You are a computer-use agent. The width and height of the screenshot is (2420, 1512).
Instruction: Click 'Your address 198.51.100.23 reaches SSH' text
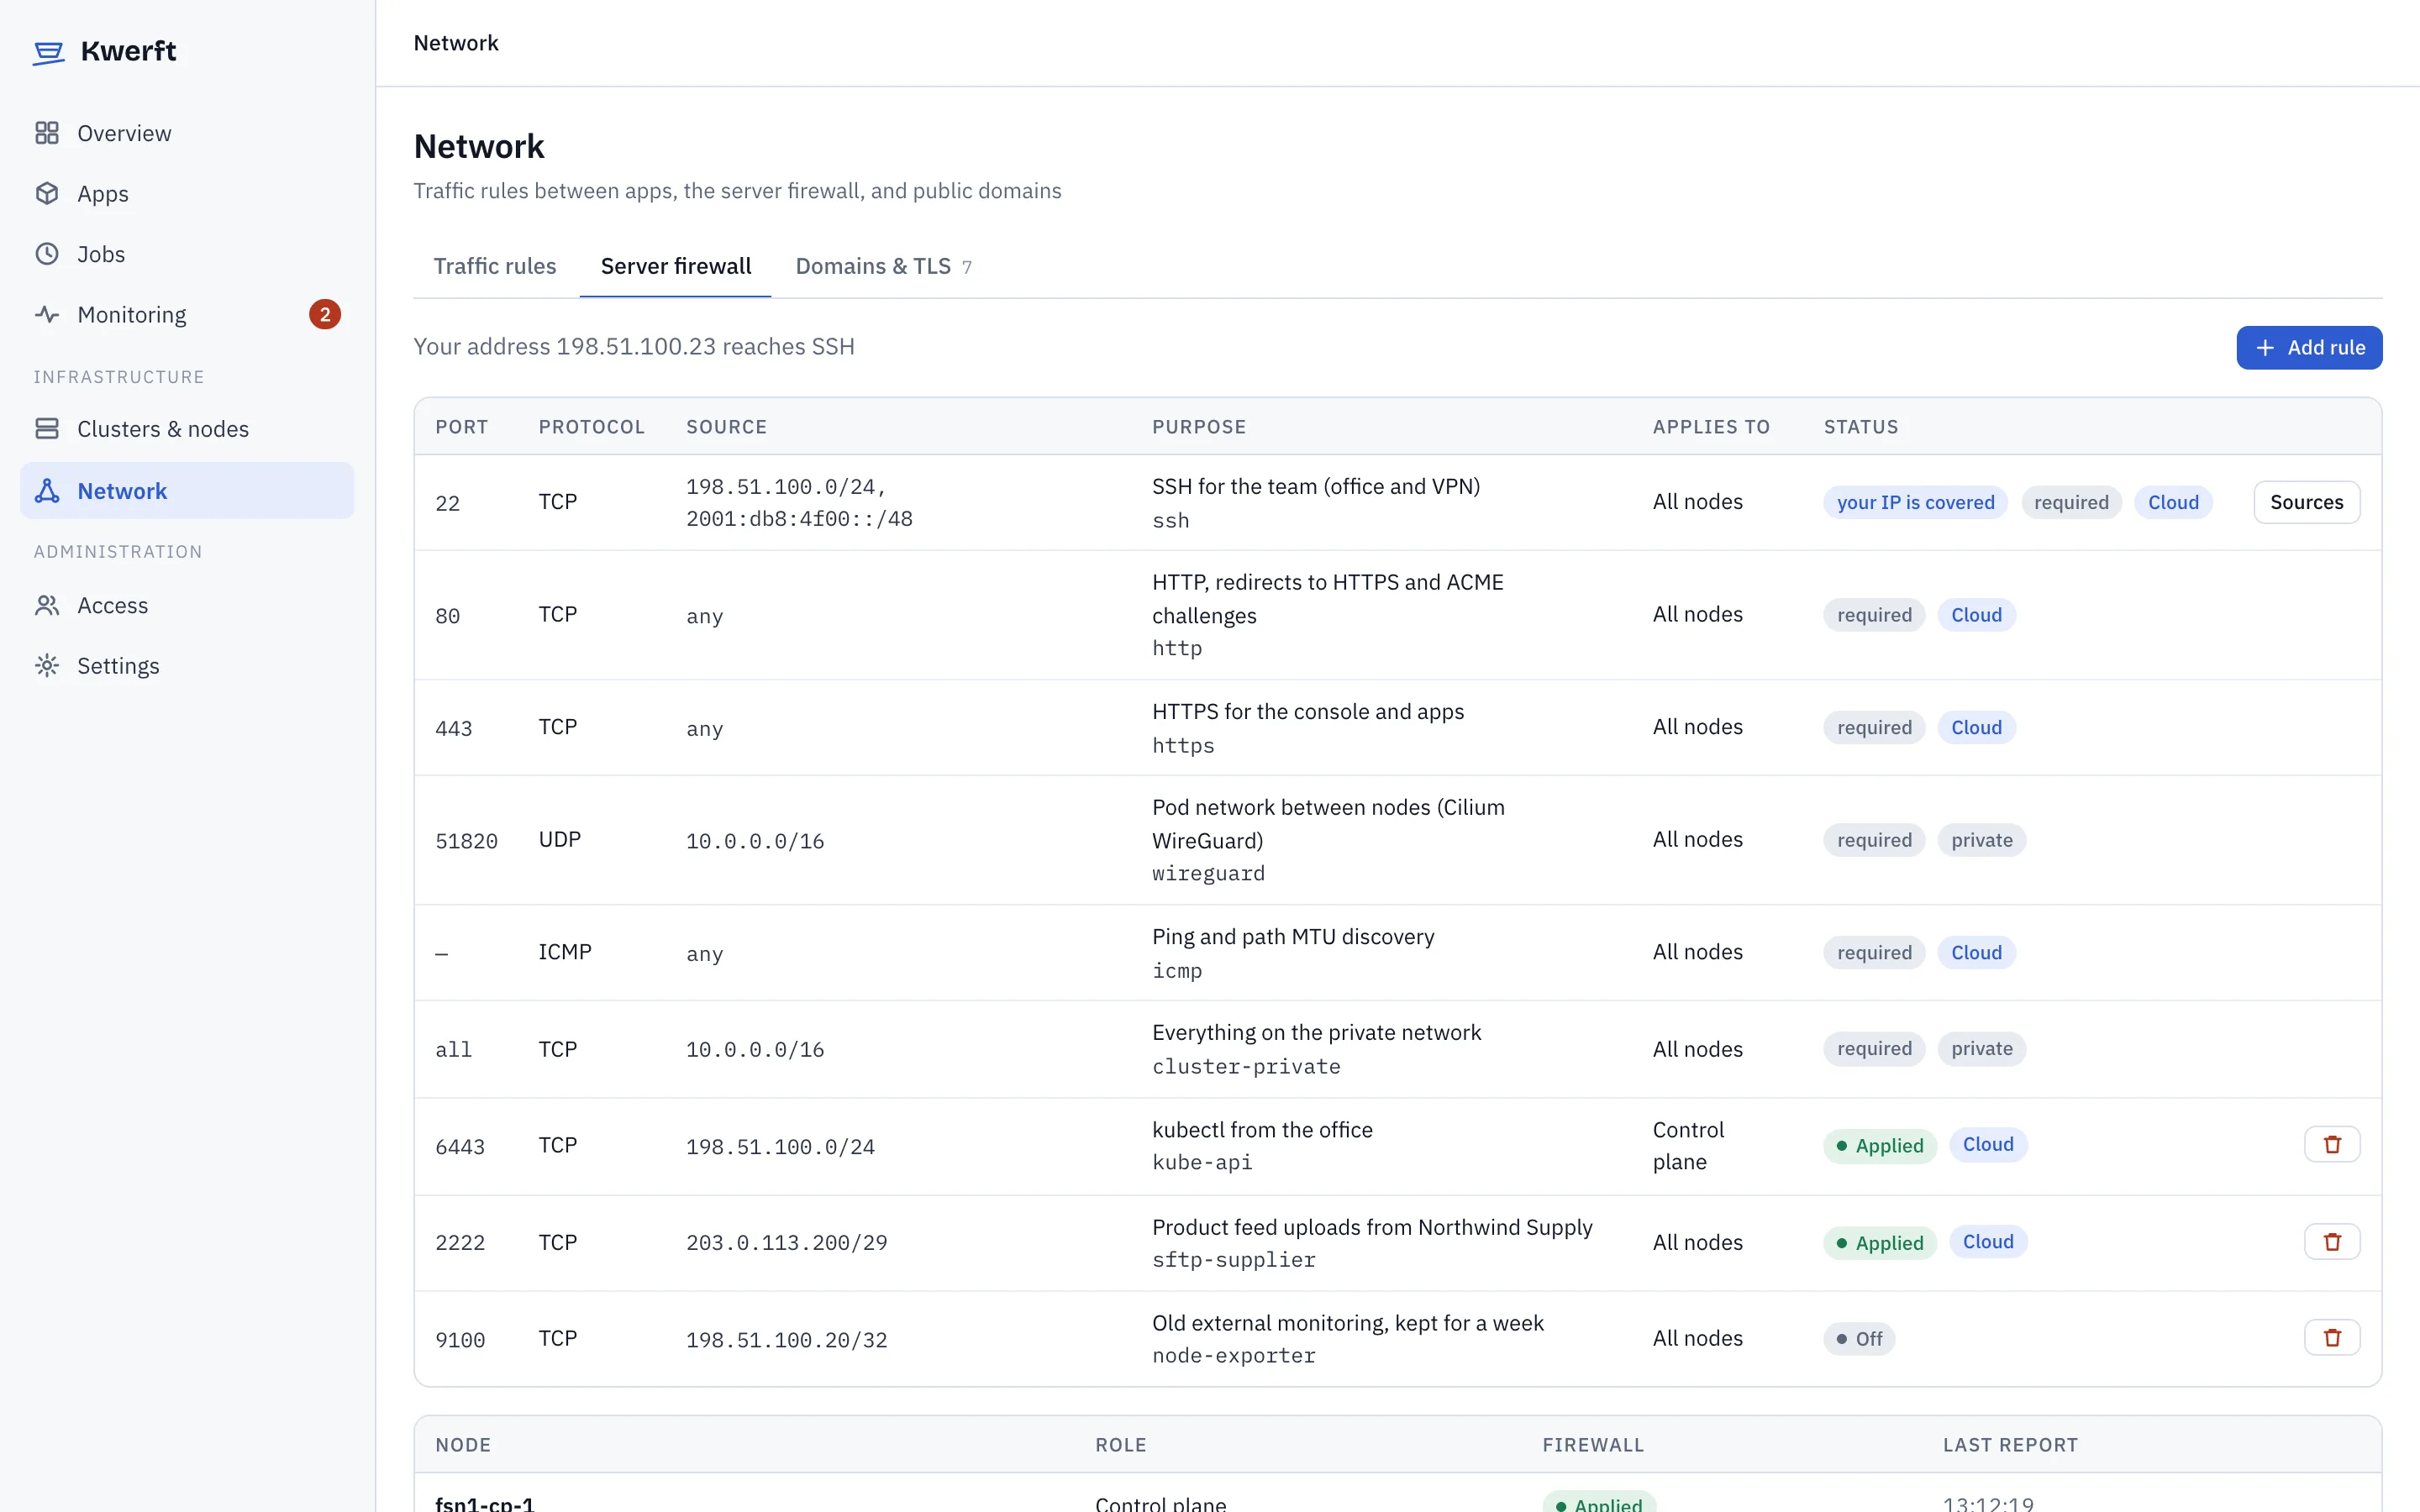coord(634,346)
